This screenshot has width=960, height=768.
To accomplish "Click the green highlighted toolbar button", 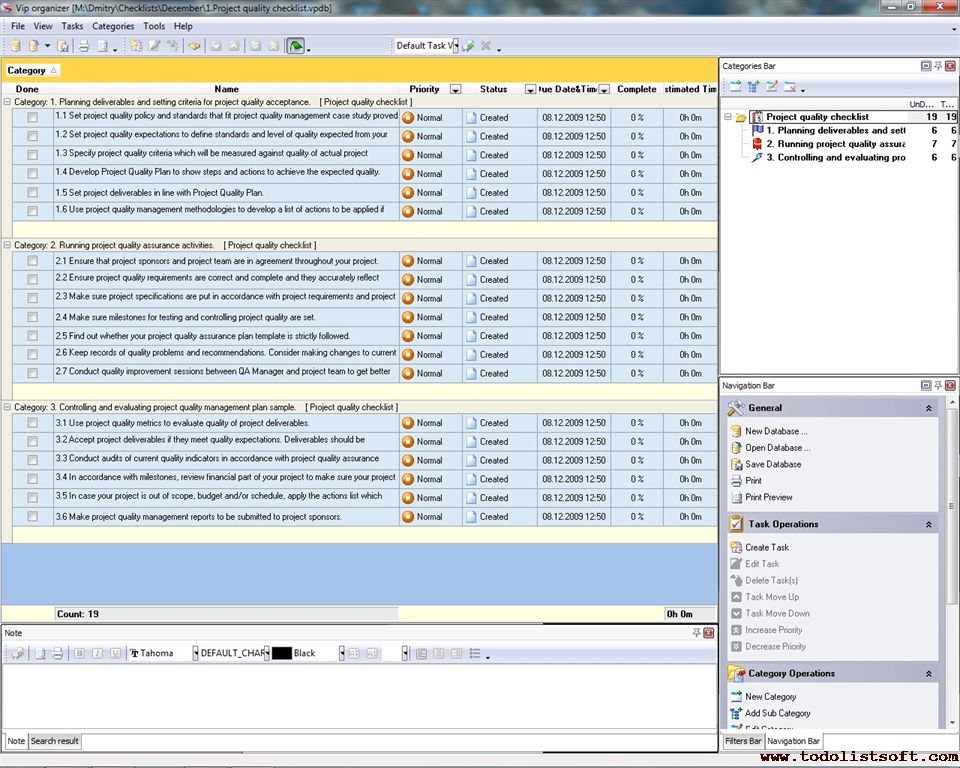I will point(296,46).
